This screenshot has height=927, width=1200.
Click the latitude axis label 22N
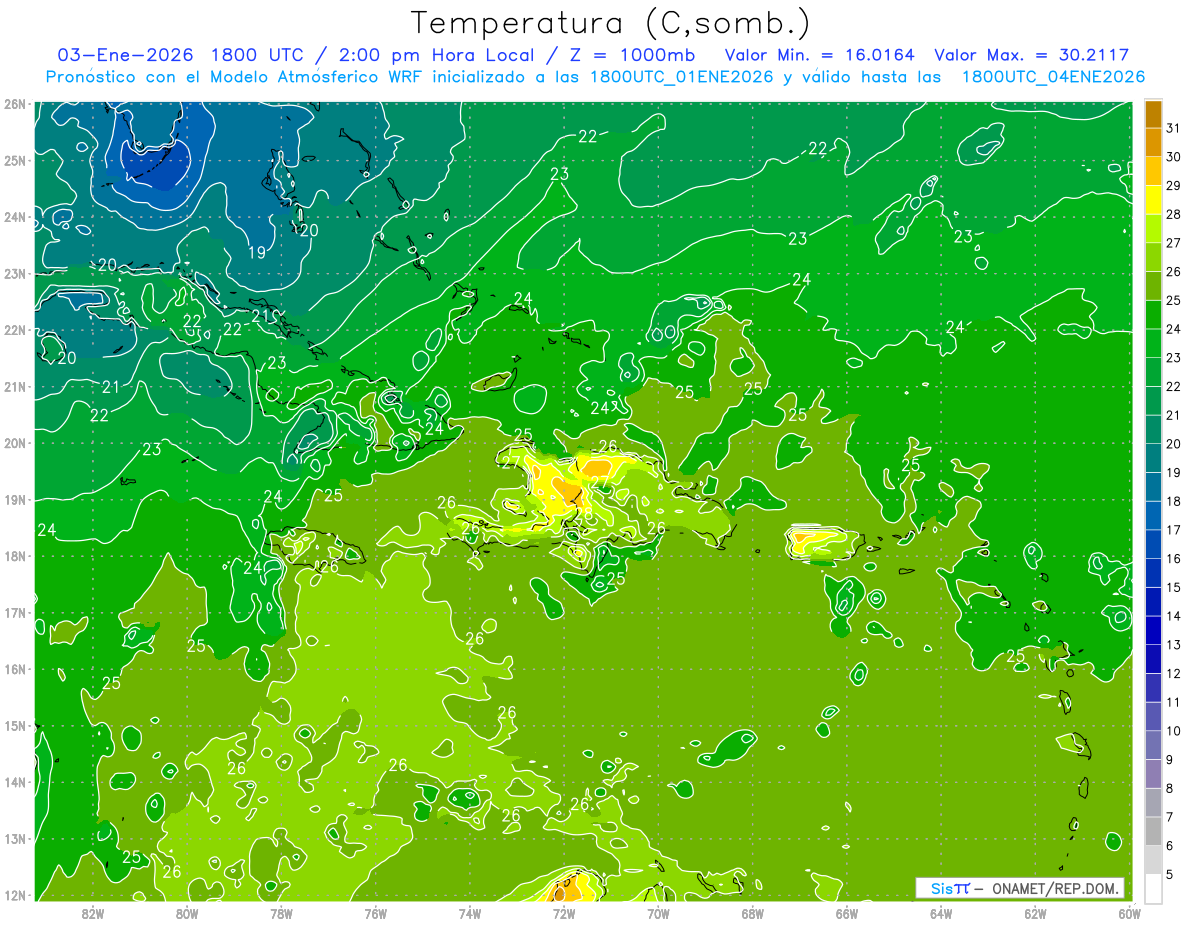(x=14, y=330)
